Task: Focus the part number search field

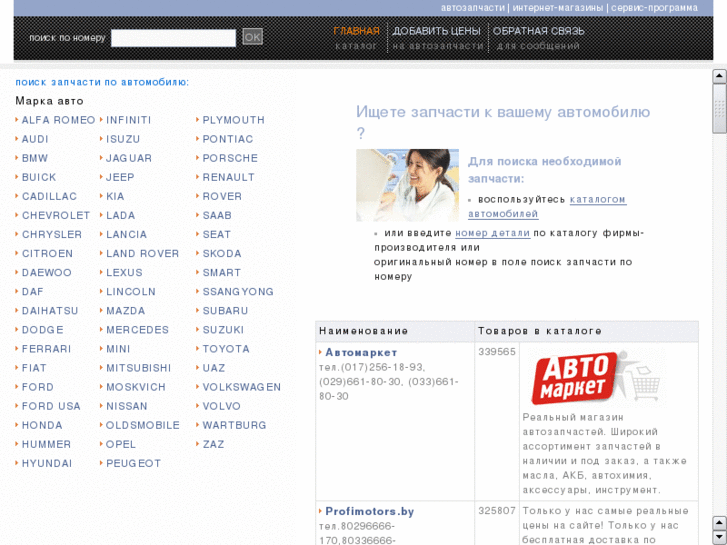Action: click(x=173, y=38)
